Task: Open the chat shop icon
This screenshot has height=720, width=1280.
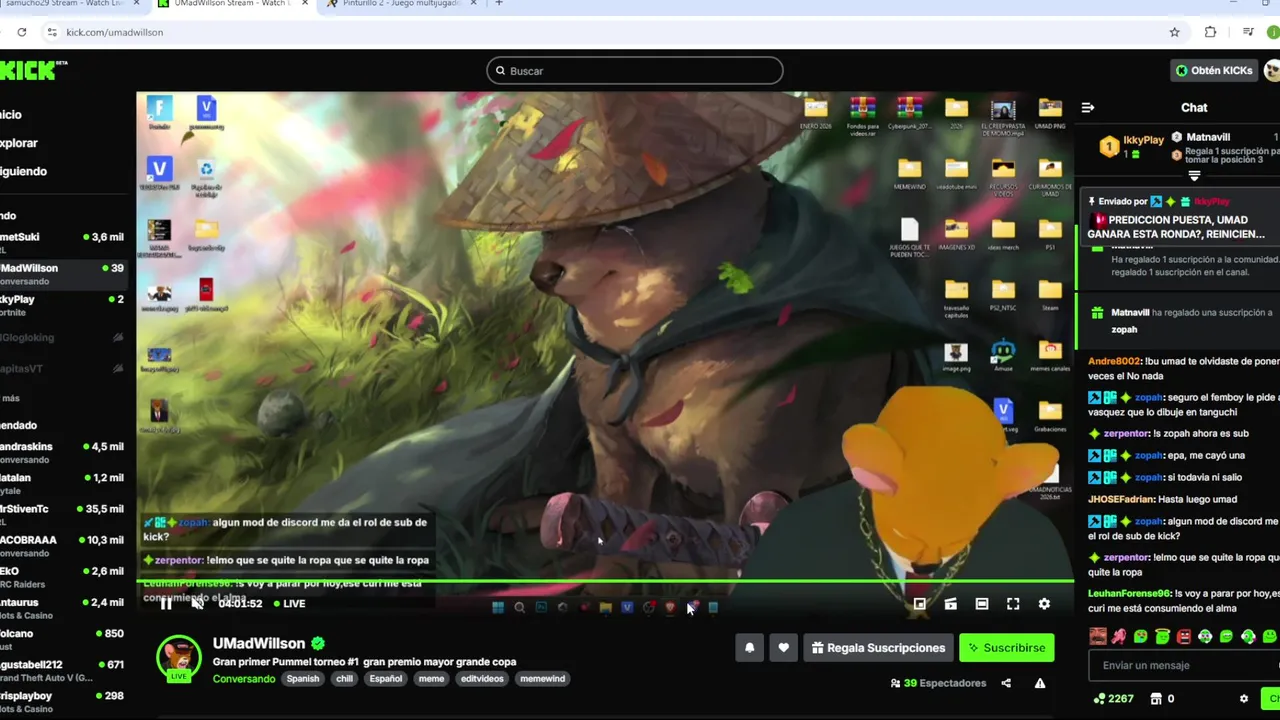Action: [x=1156, y=699]
